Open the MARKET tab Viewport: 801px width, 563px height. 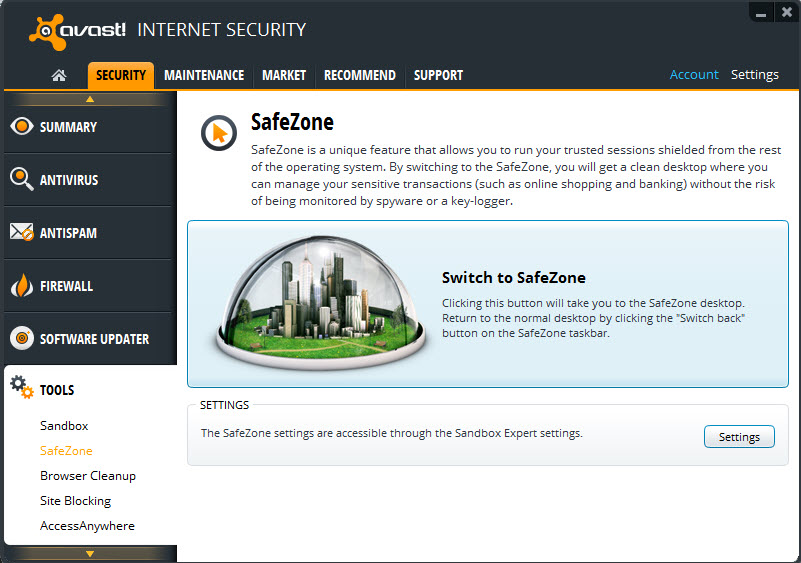284,75
